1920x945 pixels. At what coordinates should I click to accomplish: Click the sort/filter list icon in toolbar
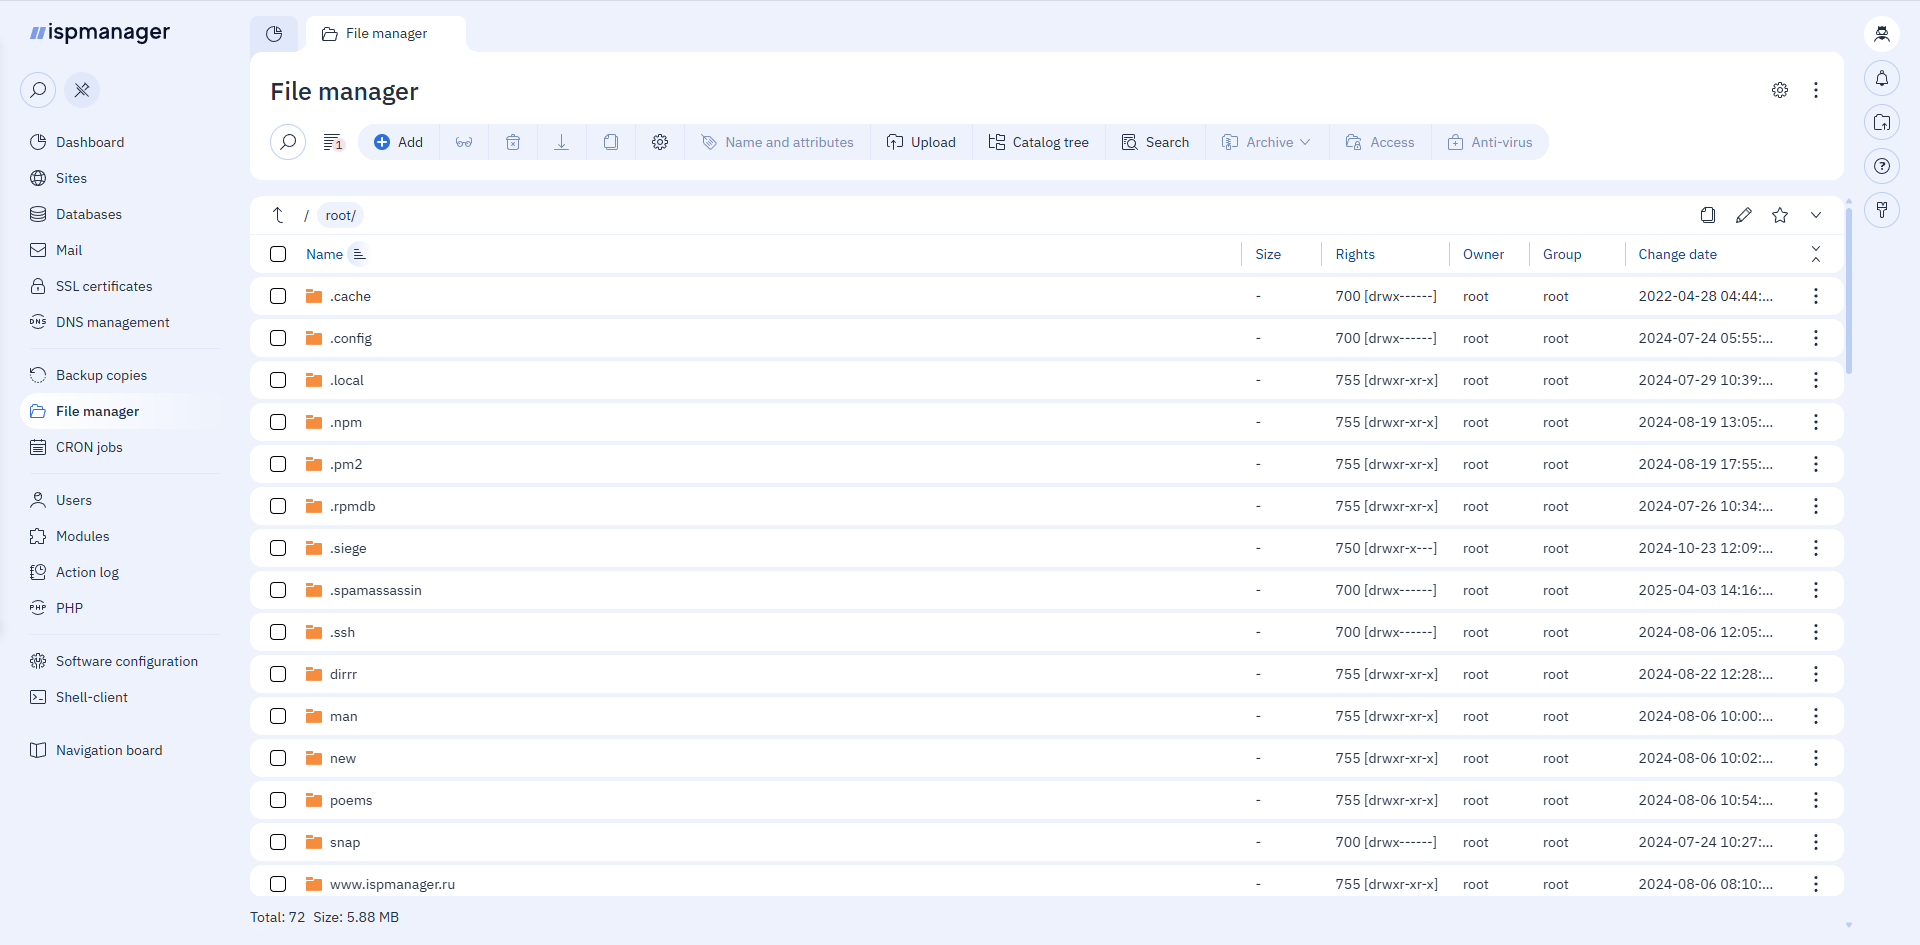(x=333, y=142)
